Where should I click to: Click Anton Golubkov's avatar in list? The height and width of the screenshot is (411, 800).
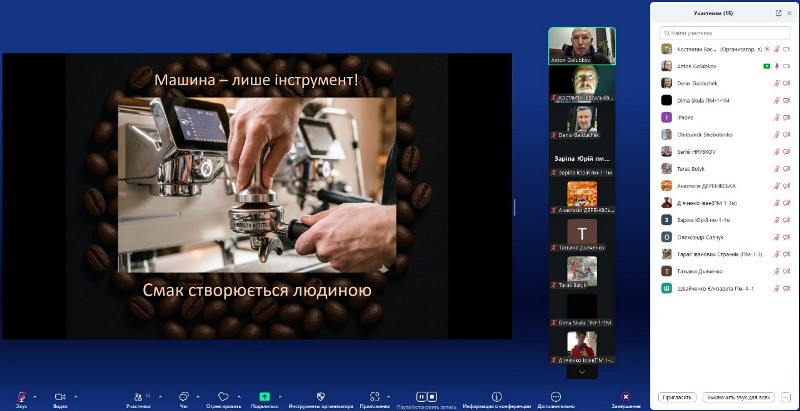coord(666,66)
